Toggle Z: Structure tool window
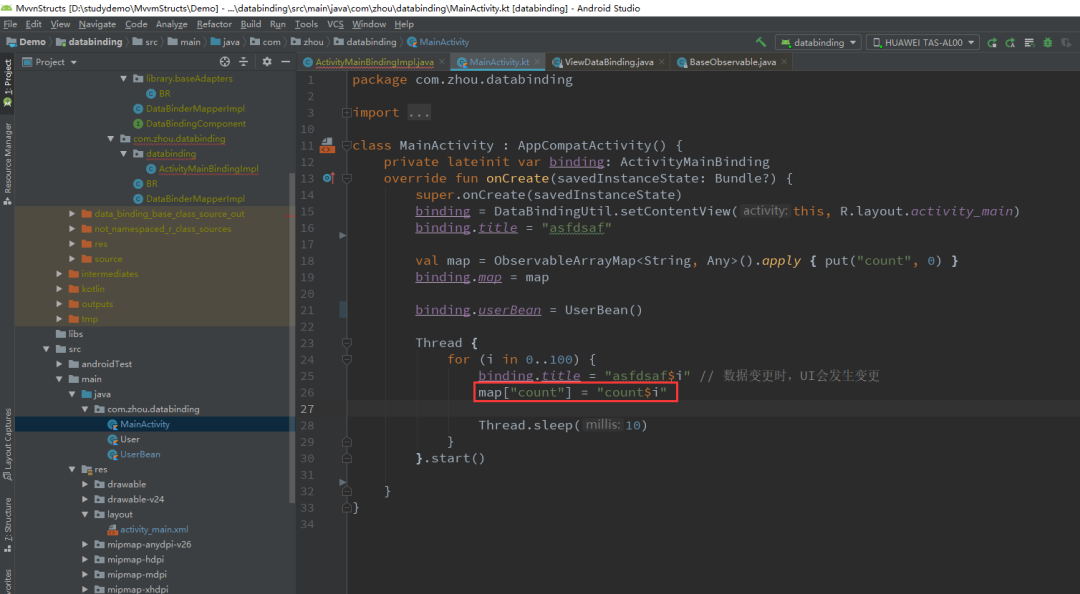1080x594 pixels. (x=8, y=525)
